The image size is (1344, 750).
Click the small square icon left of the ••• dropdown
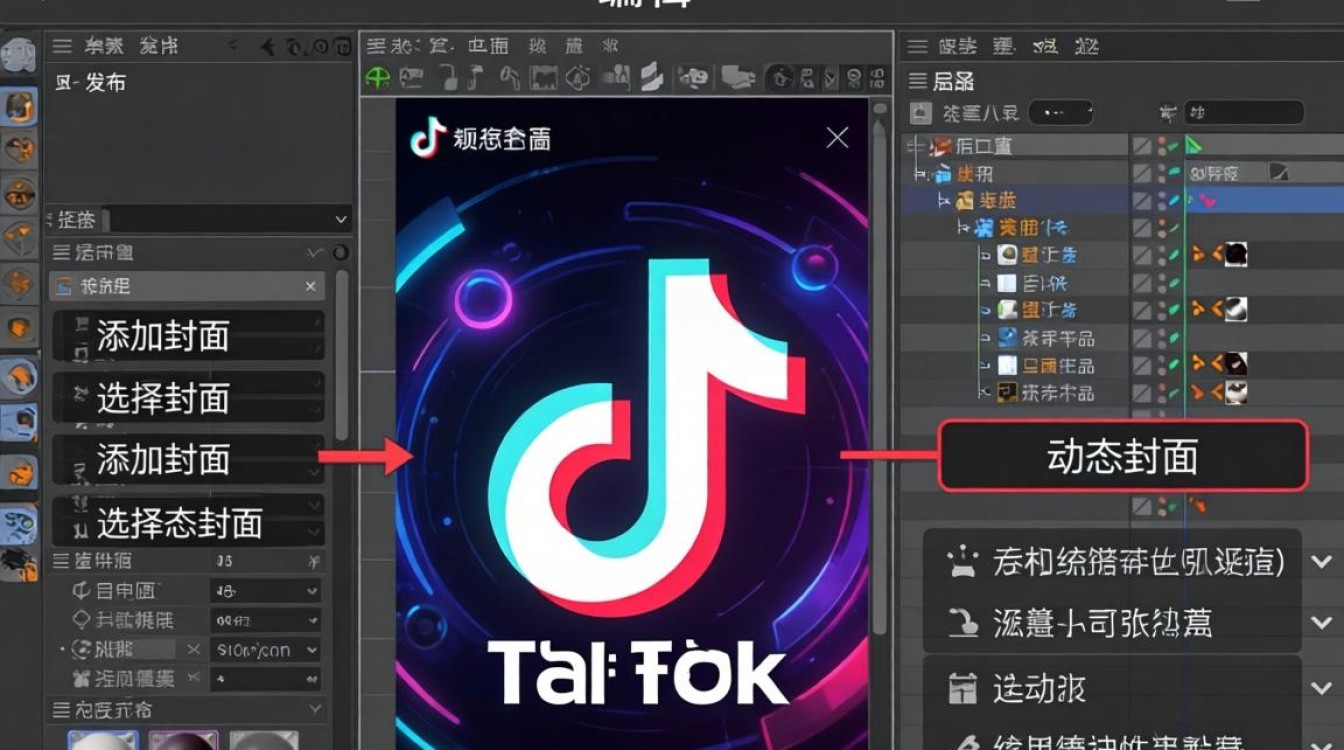pyautogui.click(x=921, y=113)
